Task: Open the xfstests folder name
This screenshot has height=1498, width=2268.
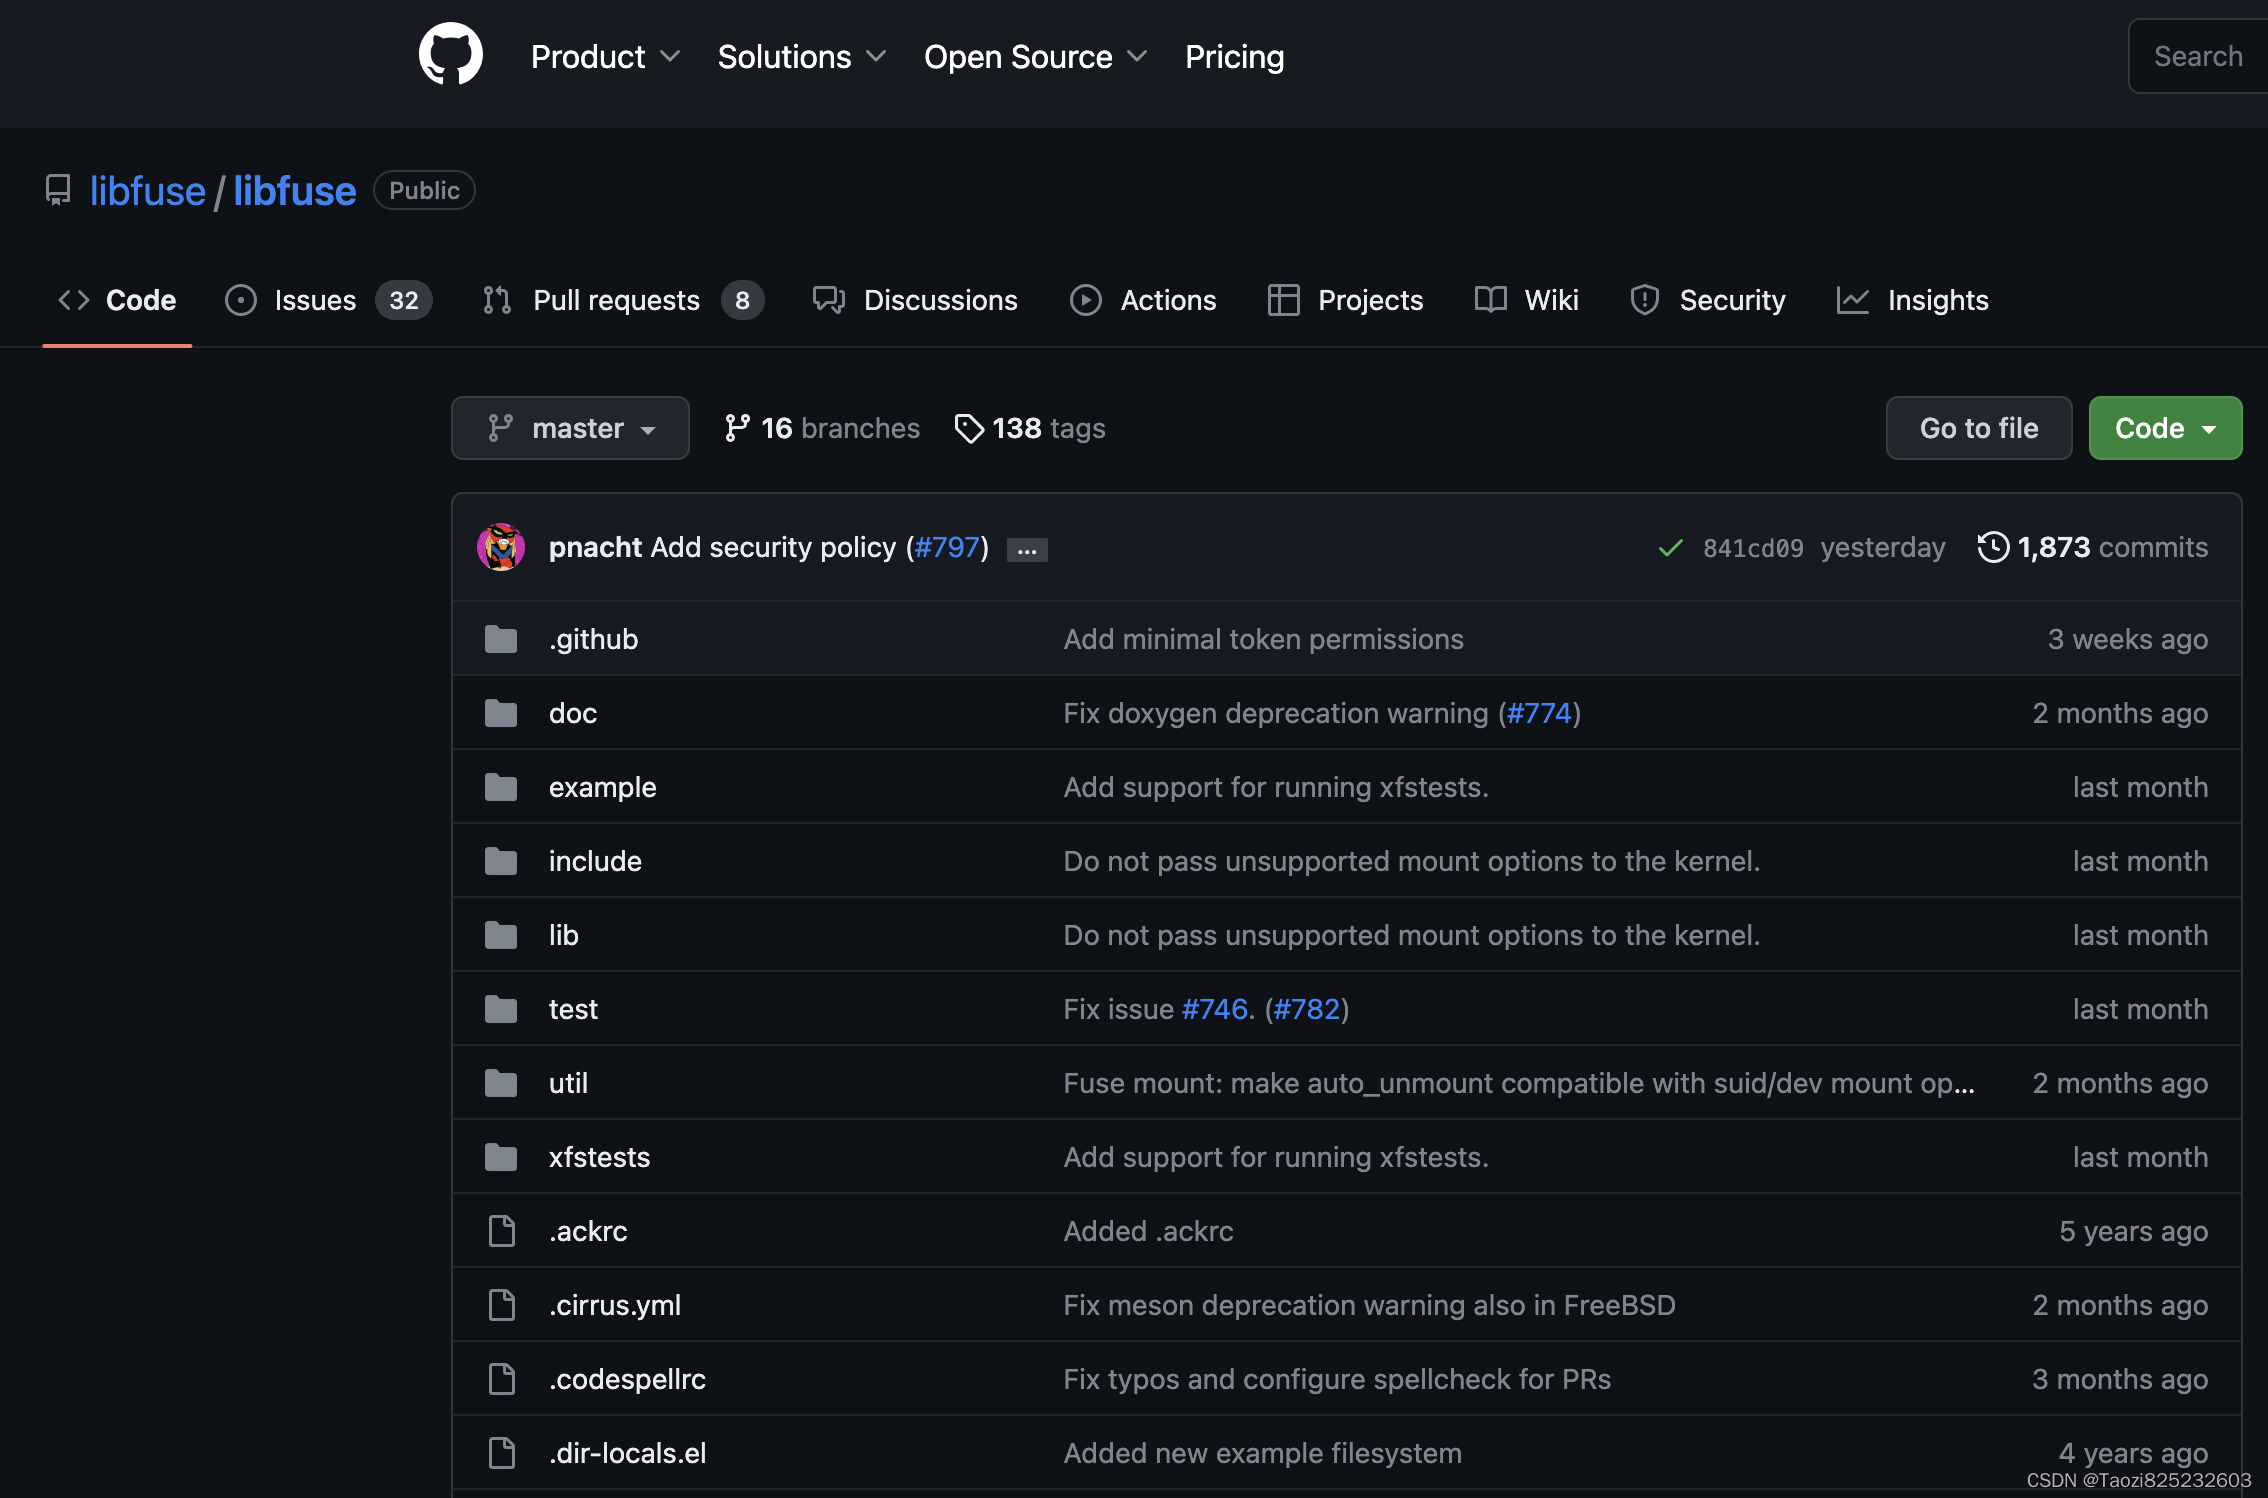Action: coord(599,1157)
